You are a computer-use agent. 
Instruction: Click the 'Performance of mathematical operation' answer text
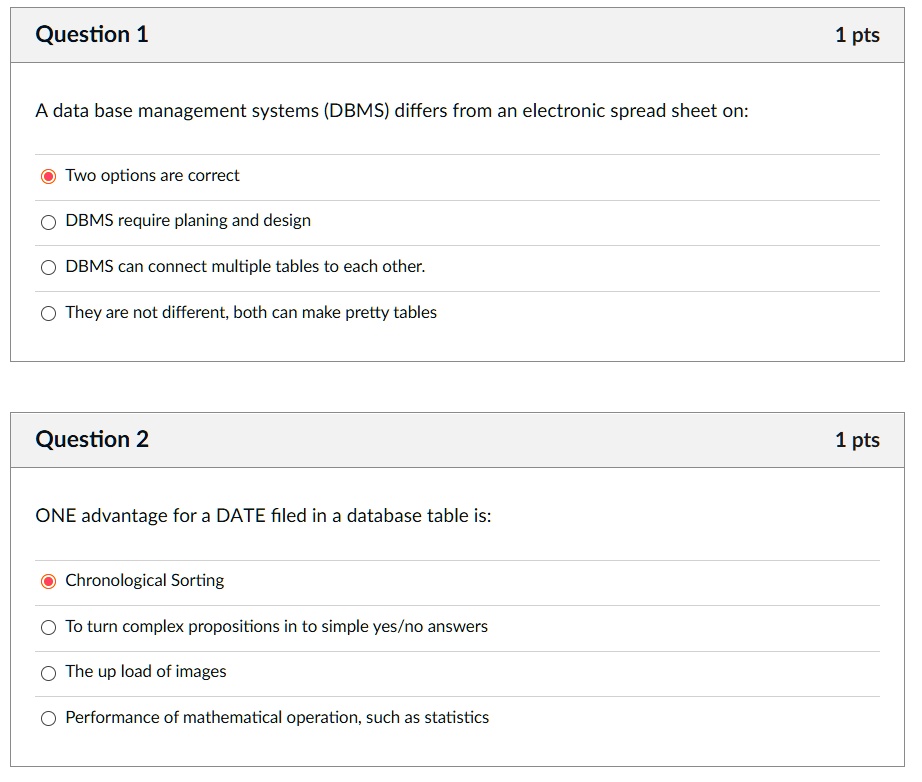click(277, 718)
